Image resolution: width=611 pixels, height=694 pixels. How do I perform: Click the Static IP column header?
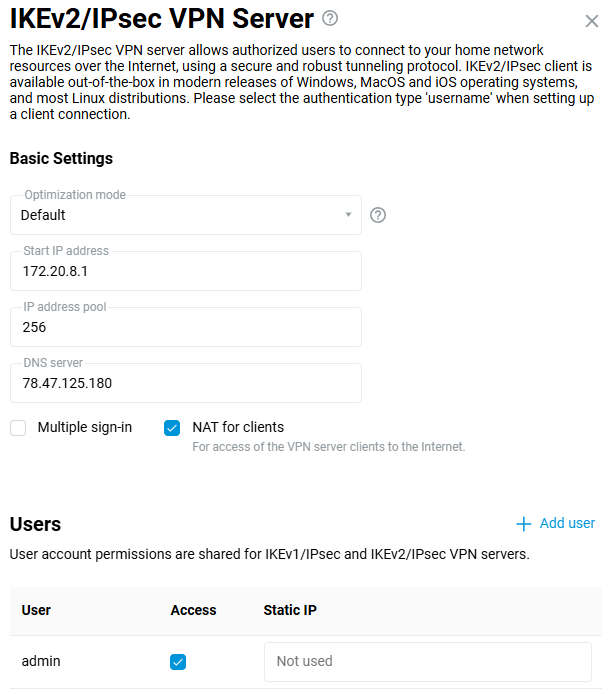pos(290,610)
